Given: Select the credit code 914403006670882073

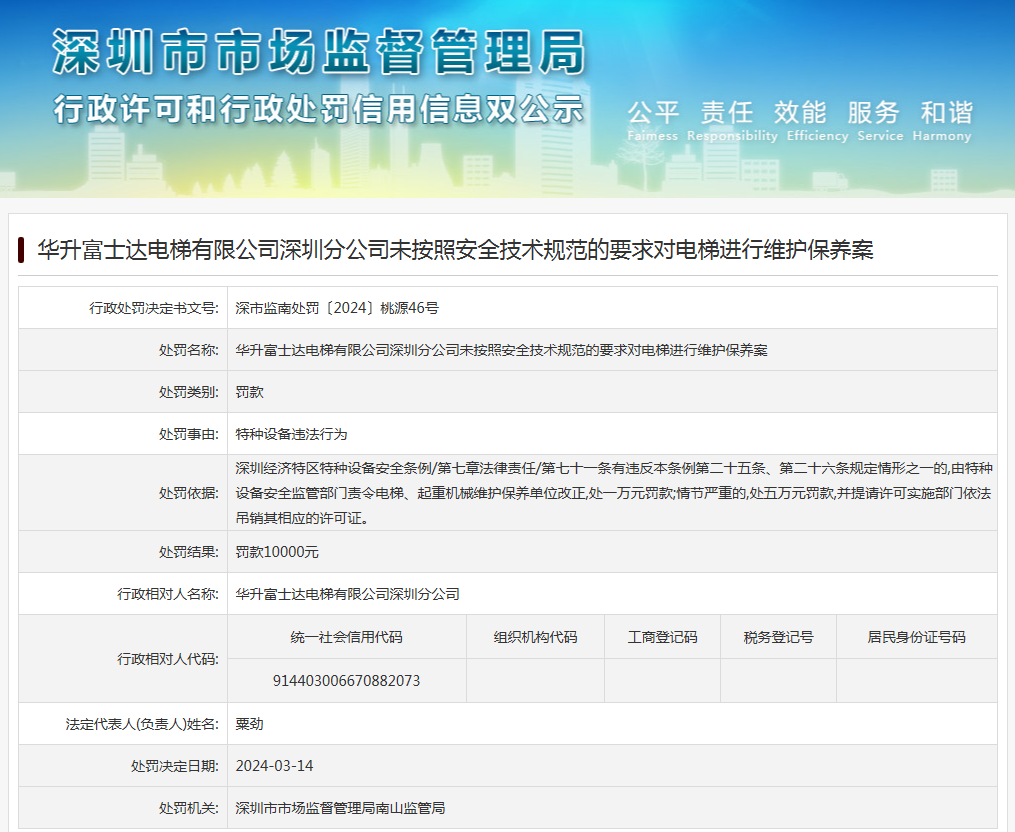Looking at the screenshot, I should pyautogui.click(x=346, y=680).
